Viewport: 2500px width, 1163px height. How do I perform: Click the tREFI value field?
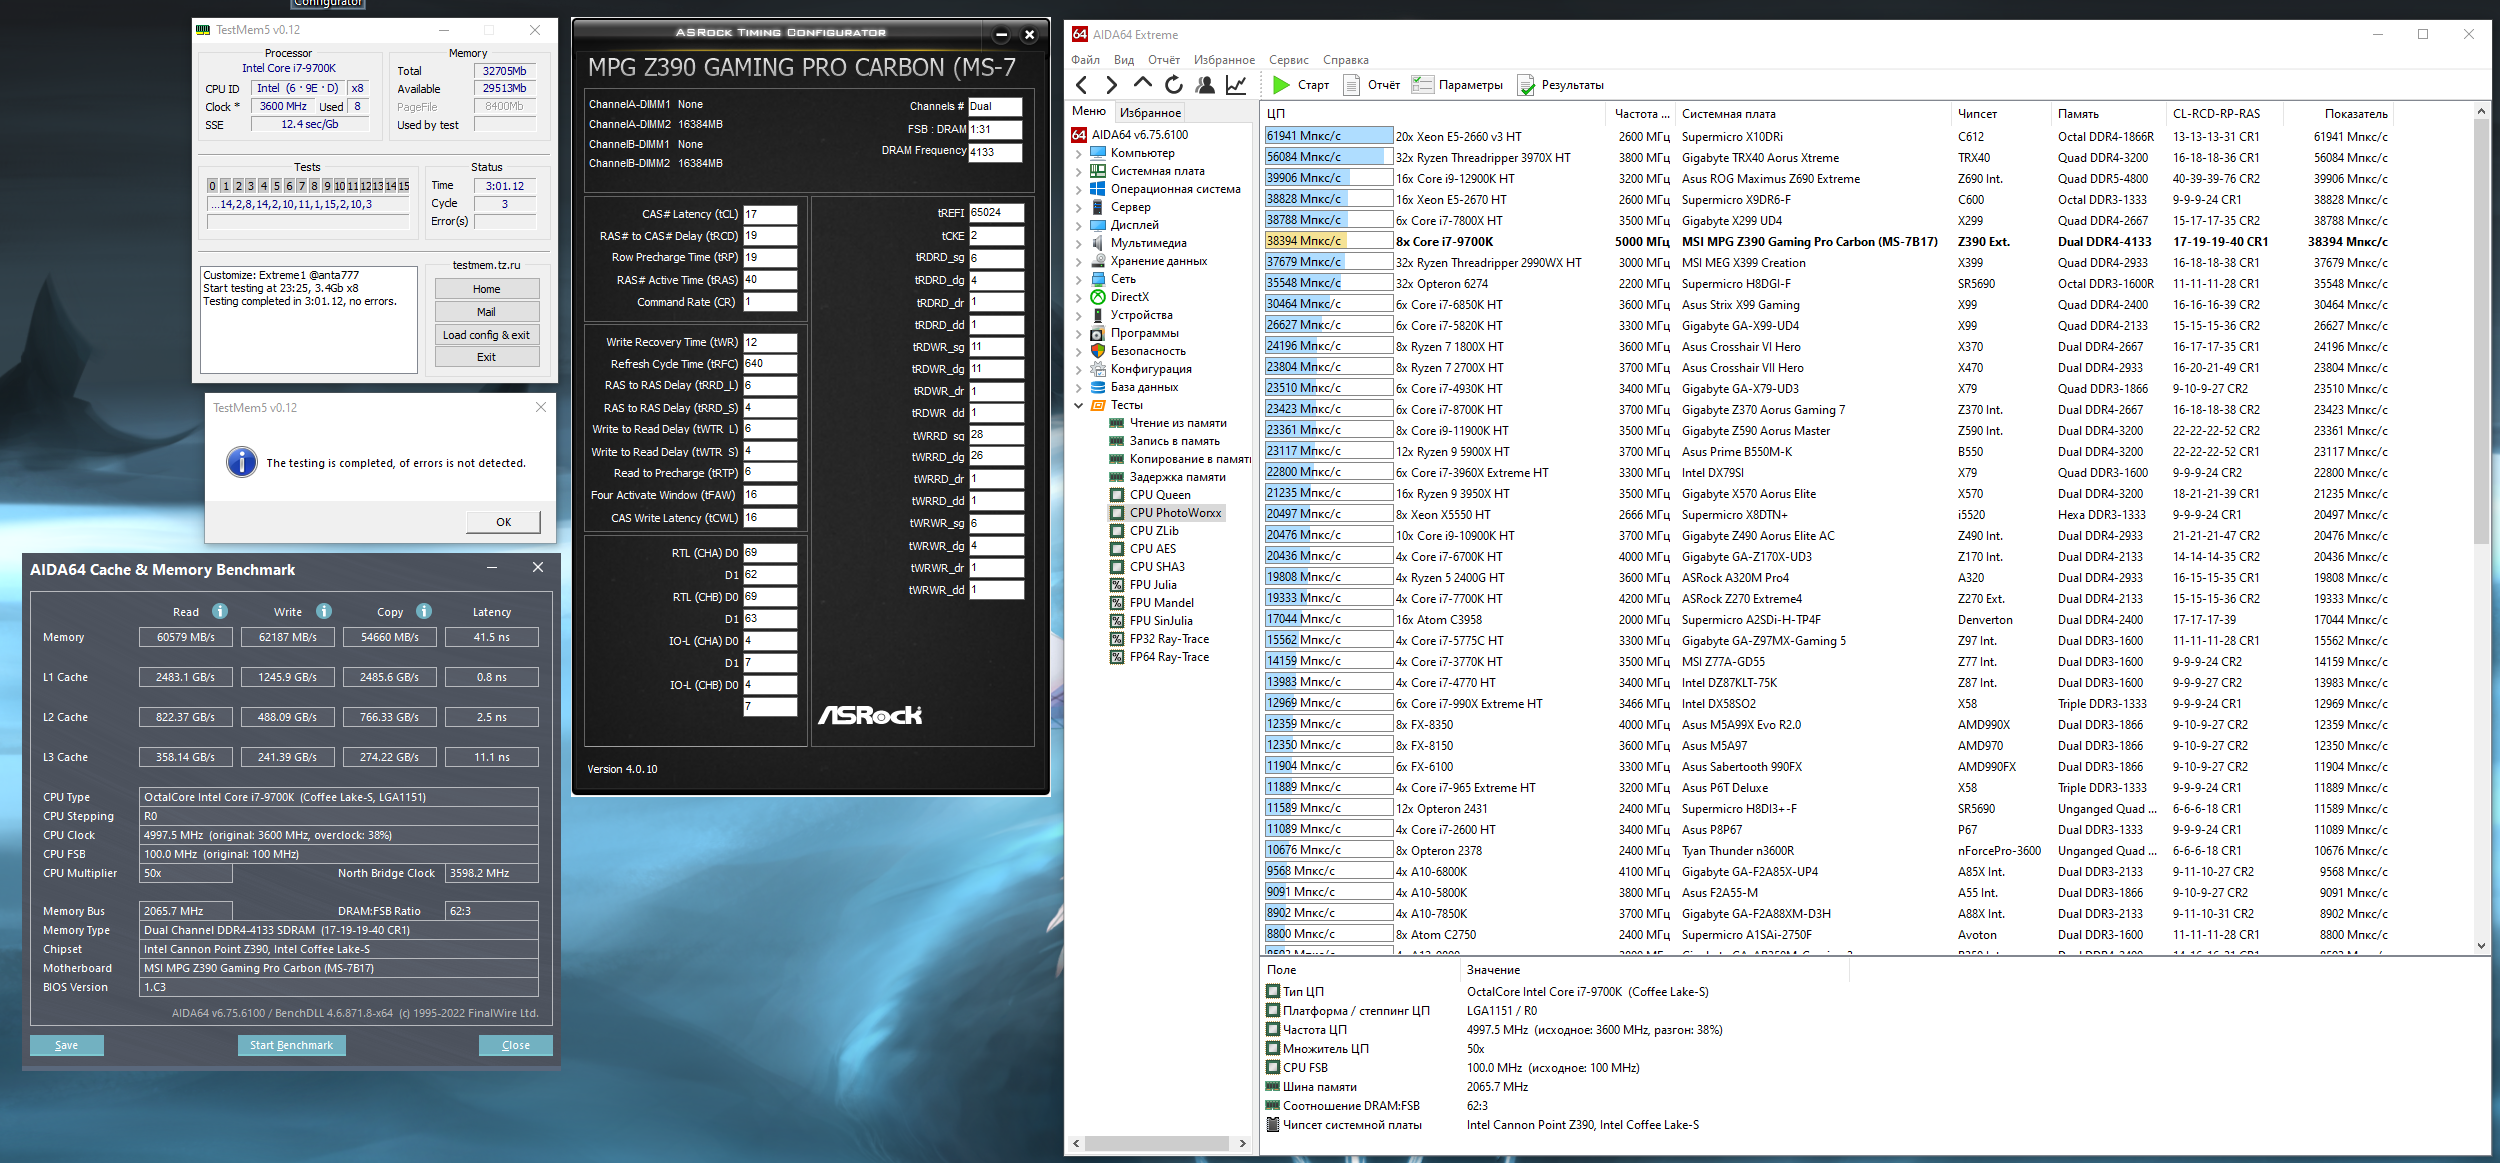click(x=994, y=212)
